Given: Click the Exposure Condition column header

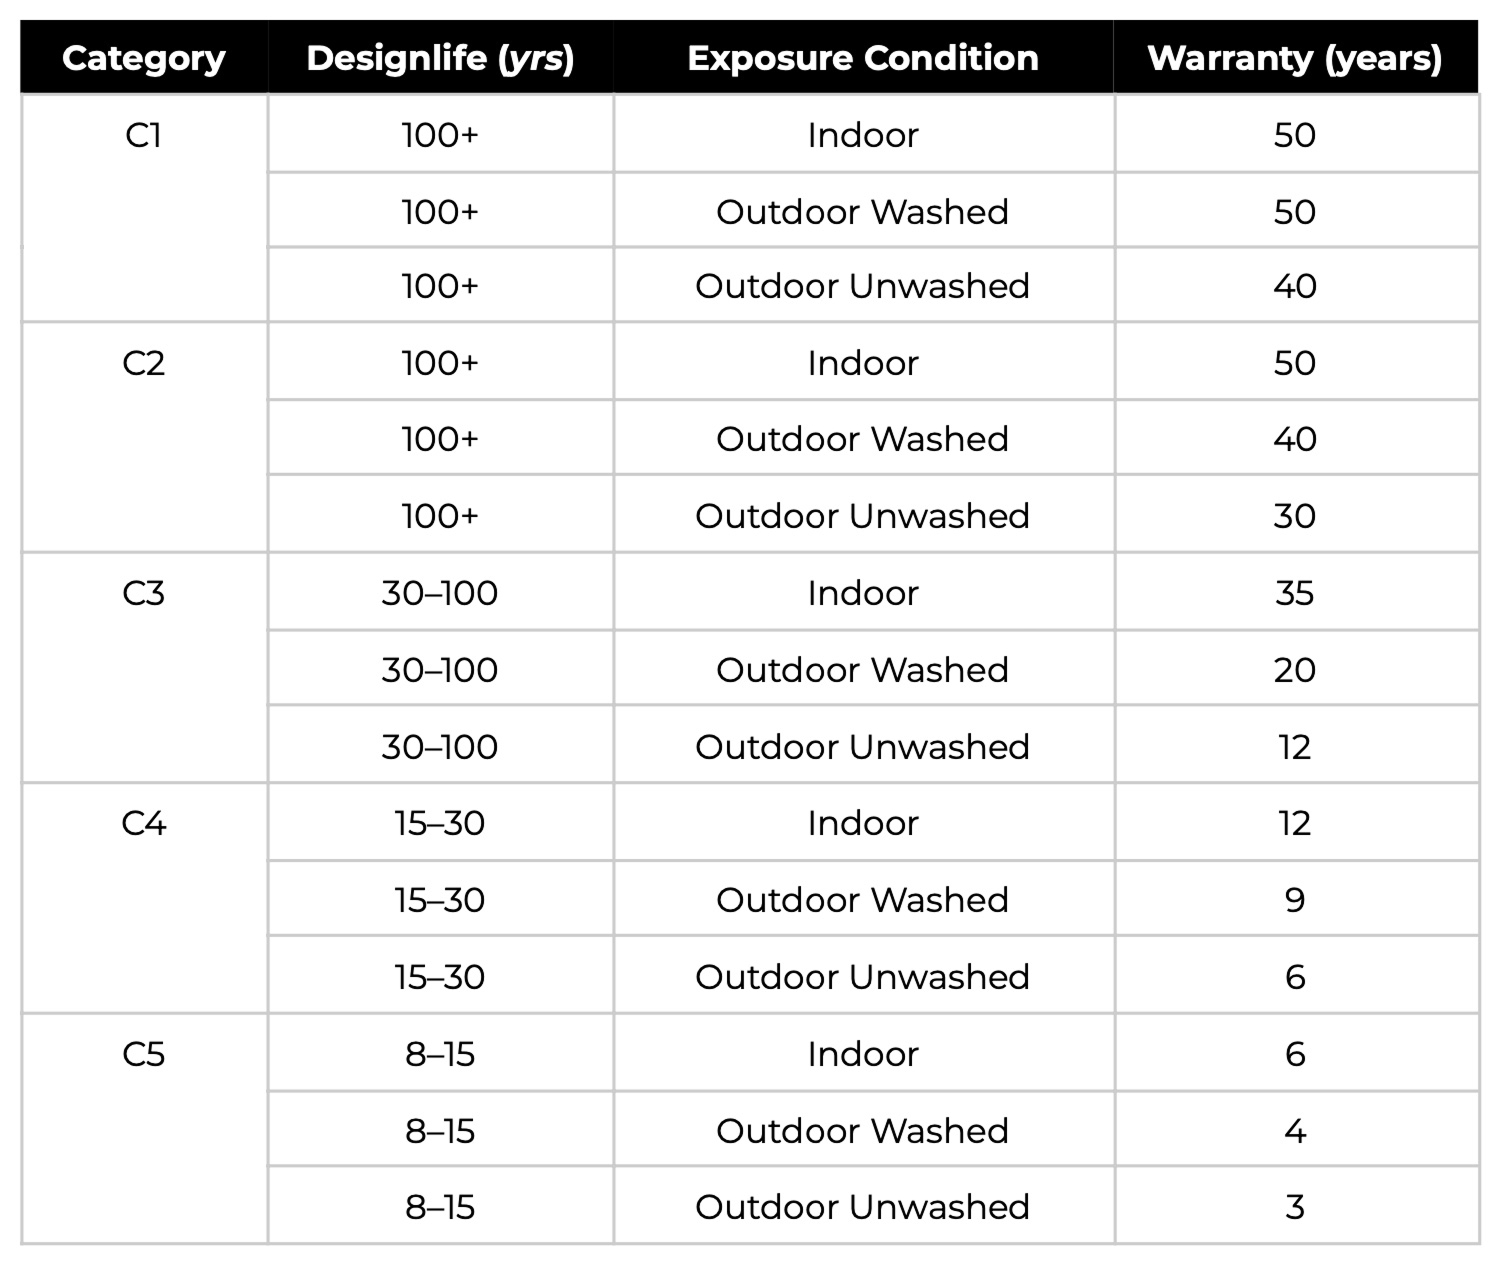Looking at the screenshot, I should tap(863, 58).
